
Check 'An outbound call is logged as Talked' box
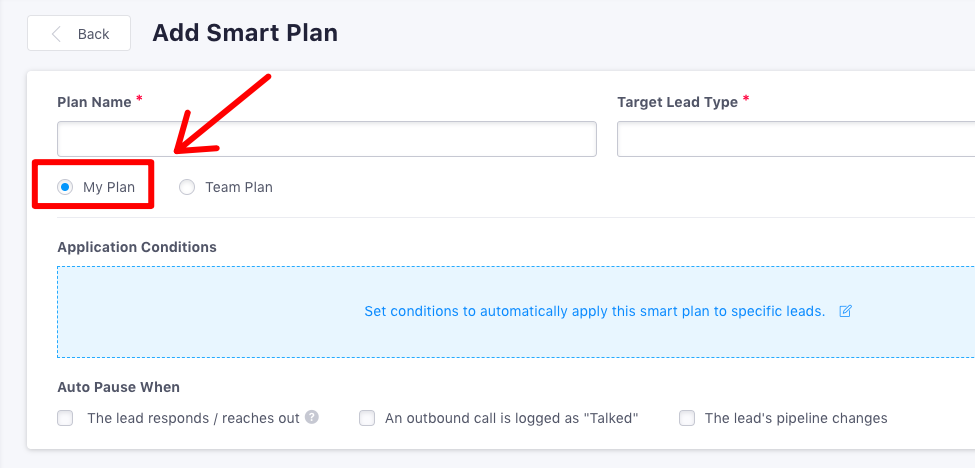pos(367,418)
